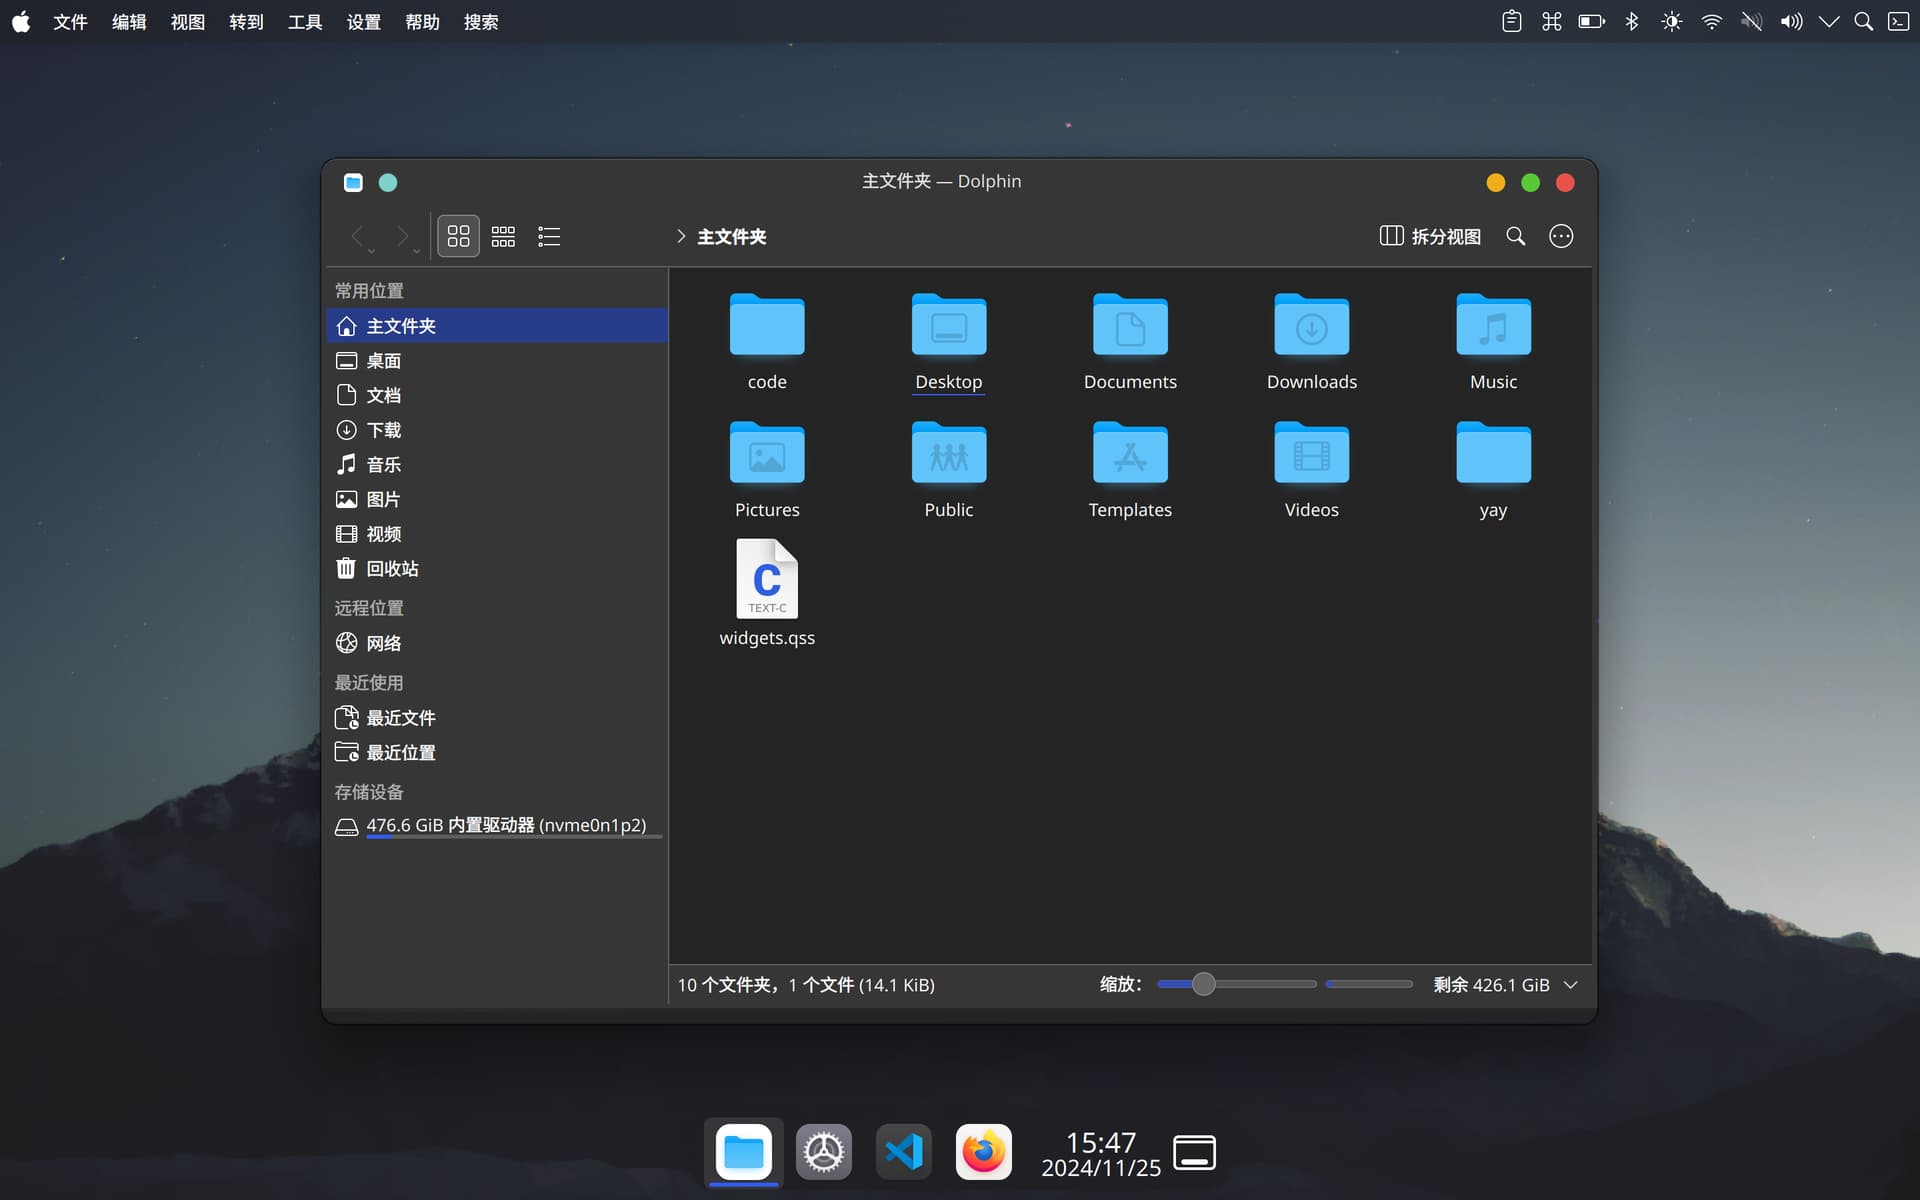
Task: Switch to icons view mode
Action: pos(458,236)
